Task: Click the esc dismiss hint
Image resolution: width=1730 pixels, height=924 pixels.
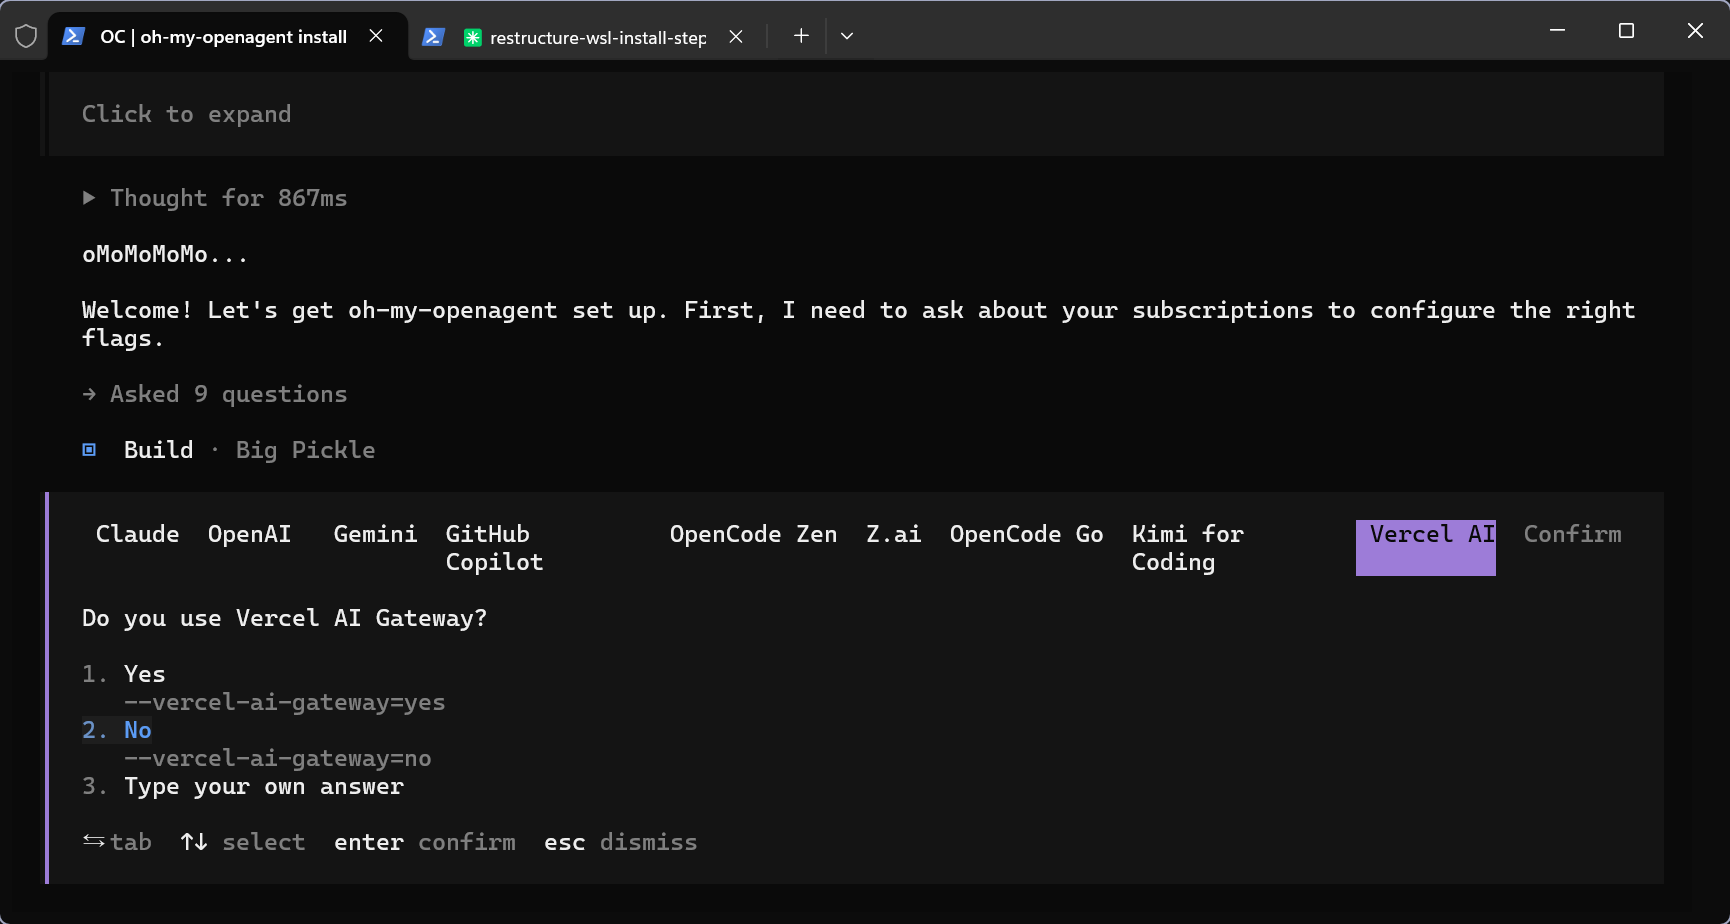Action: click(621, 842)
